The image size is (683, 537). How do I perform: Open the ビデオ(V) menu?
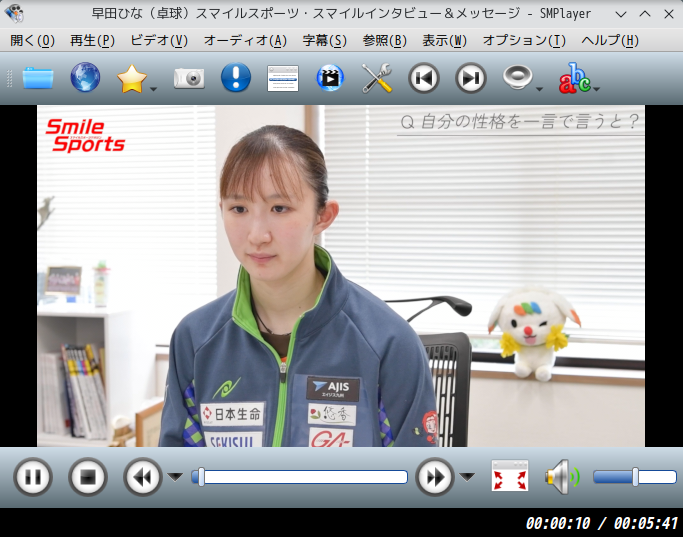tap(159, 41)
